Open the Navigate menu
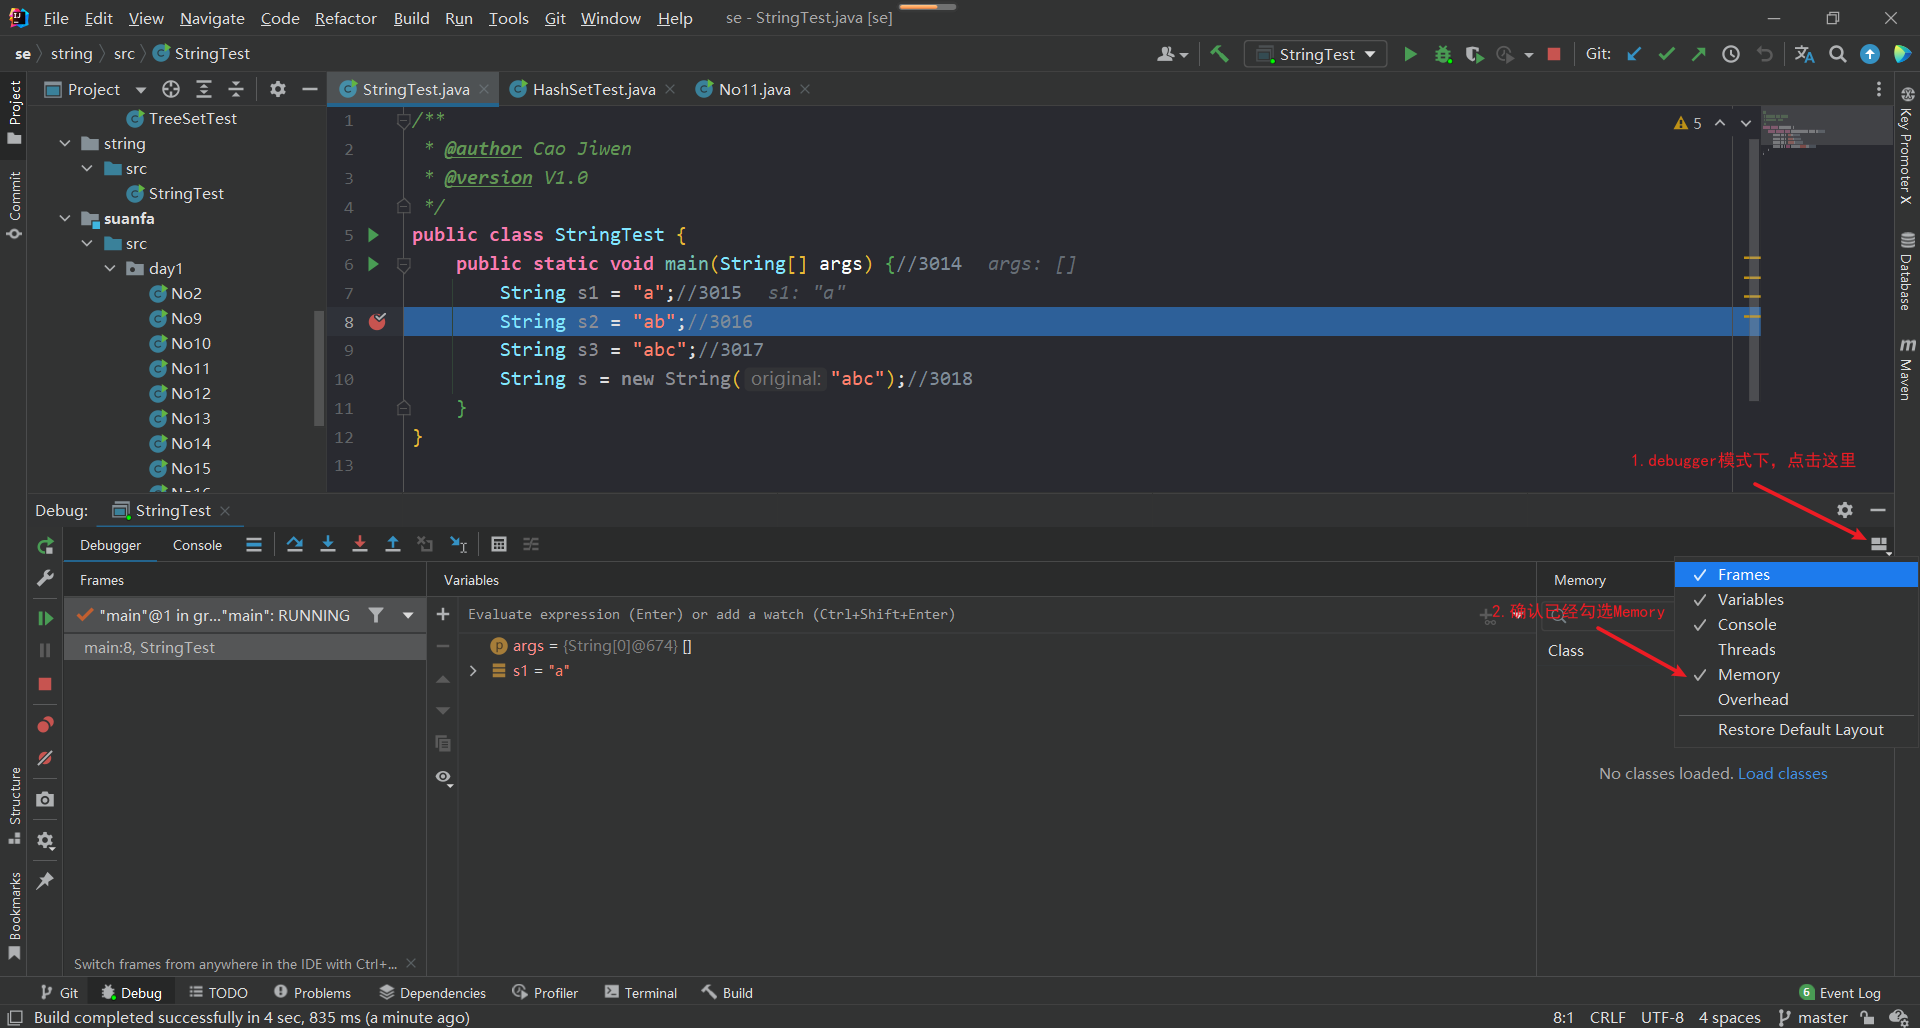Image resolution: width=1920 pixels, height=1028 pixels. [212, 18]
